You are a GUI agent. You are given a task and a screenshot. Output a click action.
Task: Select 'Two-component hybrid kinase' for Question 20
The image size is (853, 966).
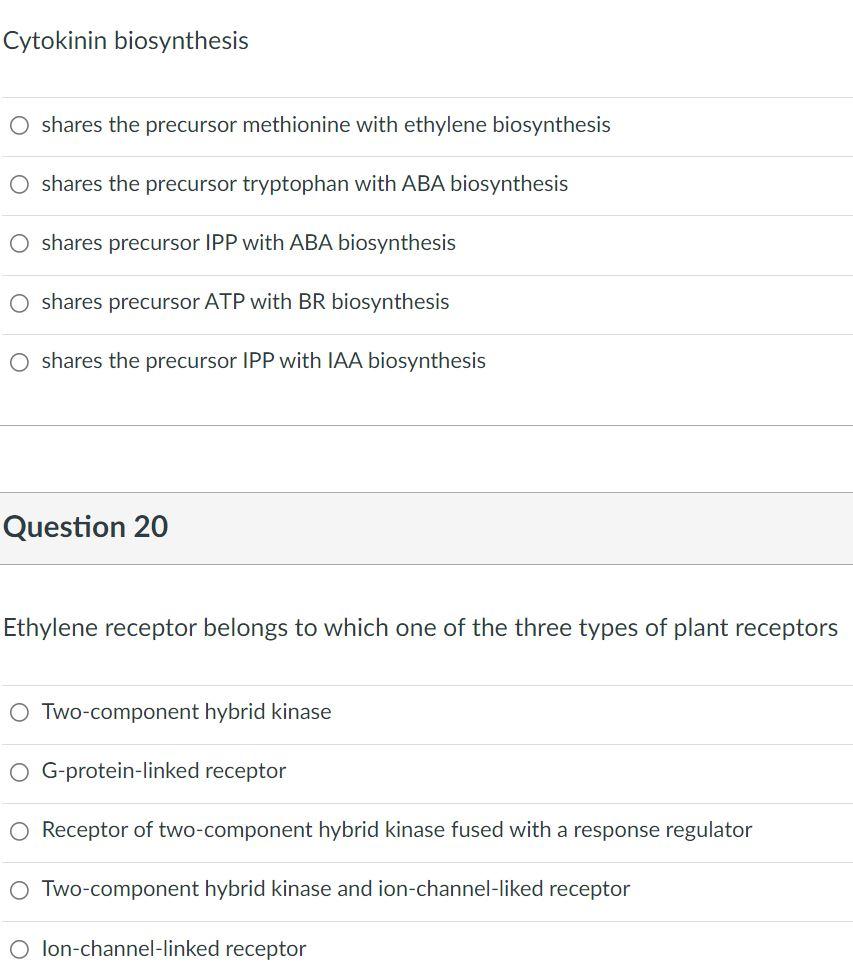(x=18, y=712)
